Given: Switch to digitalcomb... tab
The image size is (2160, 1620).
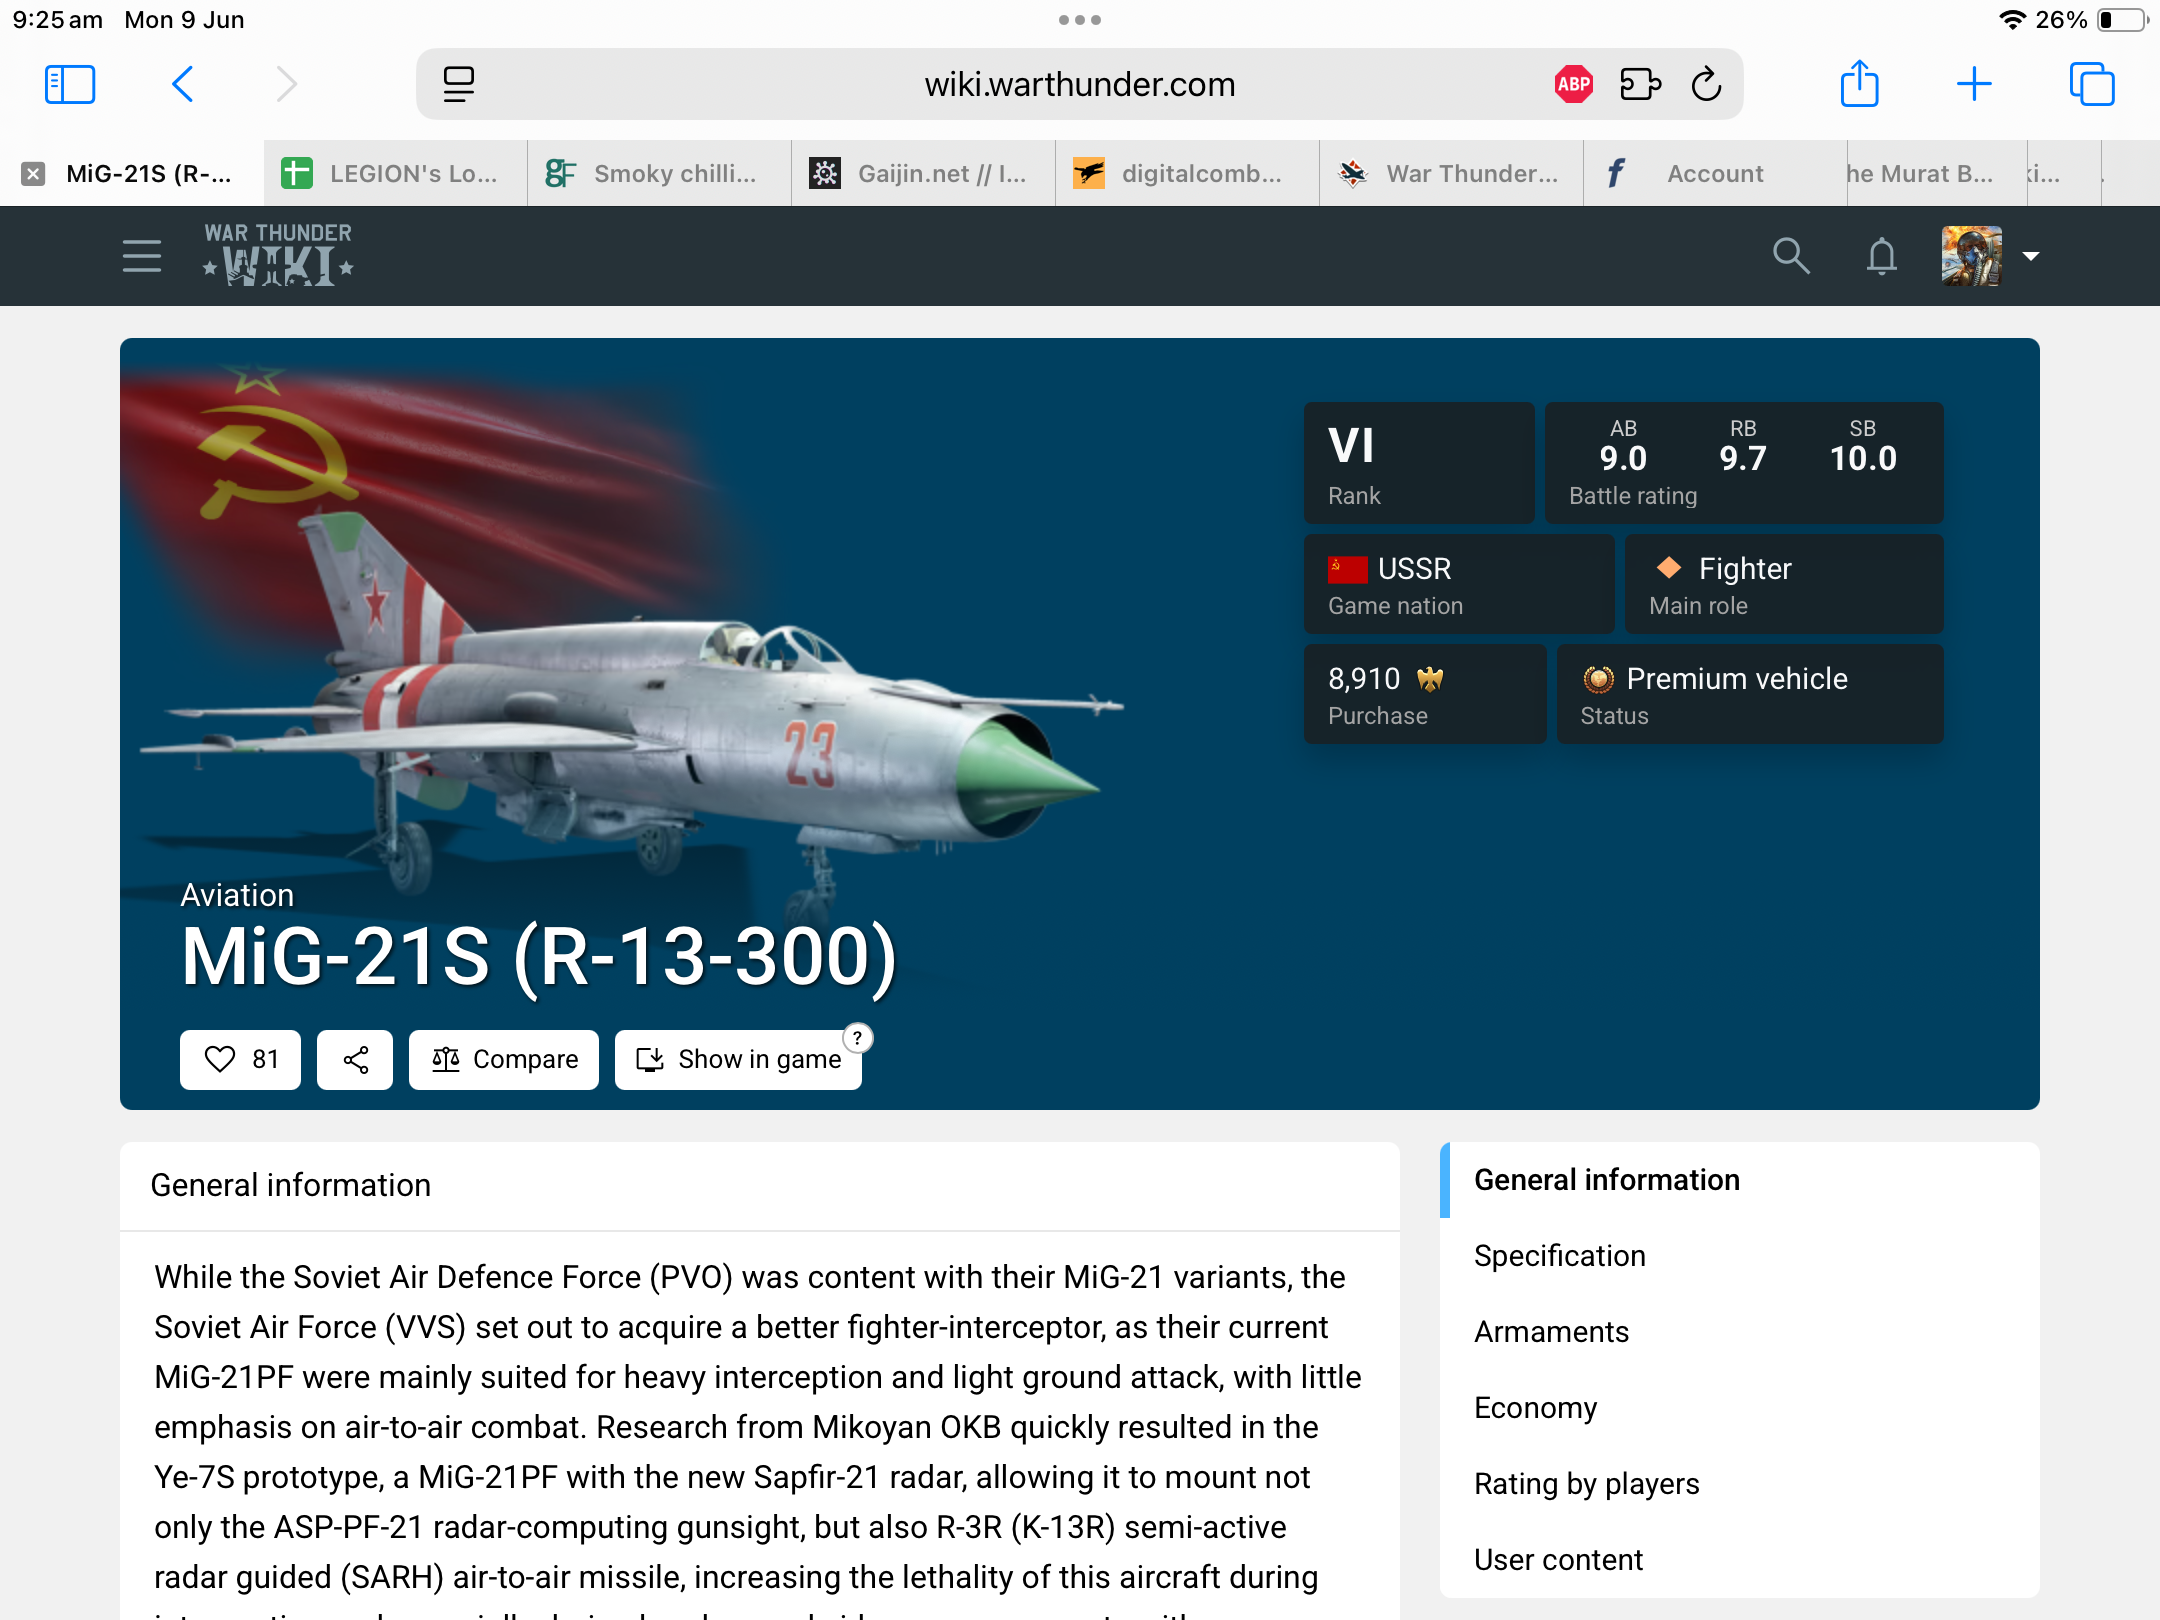Looking at the screenshot, I should click(x=1188, y=174).
